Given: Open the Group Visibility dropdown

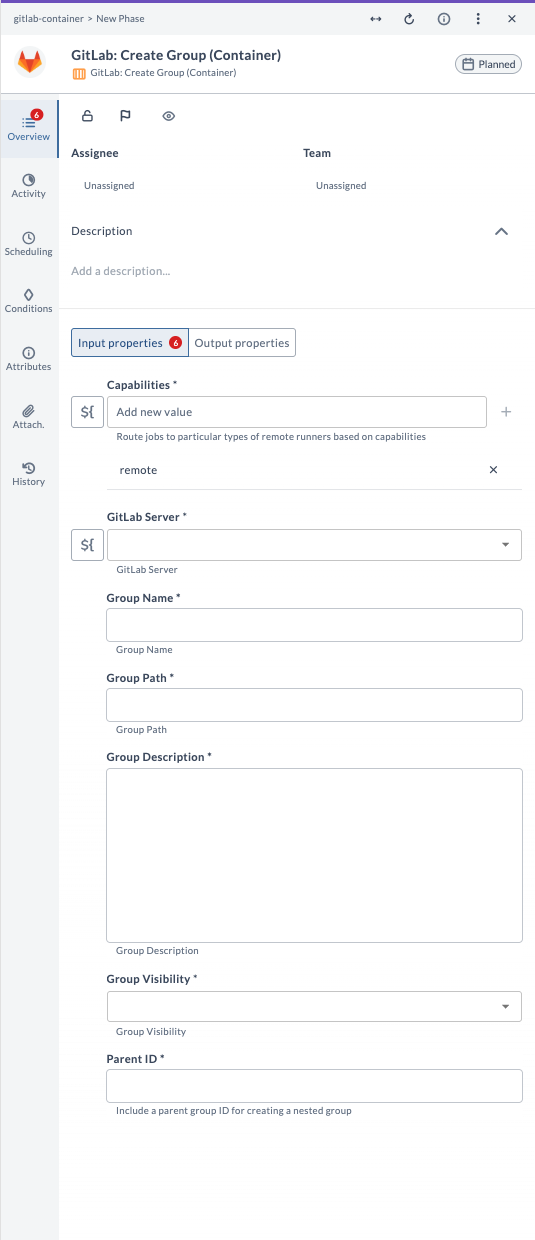Looking at the screenshot, I should [x=314, y=1006].
